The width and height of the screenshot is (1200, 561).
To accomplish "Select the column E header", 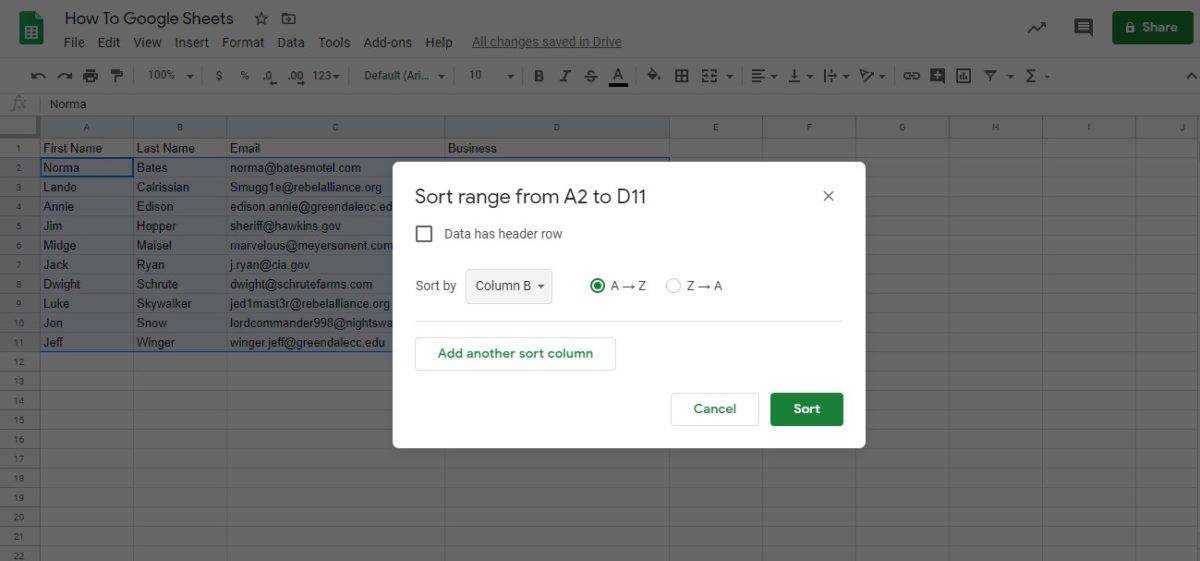I will pyautogui.click(x=716, y=127).
